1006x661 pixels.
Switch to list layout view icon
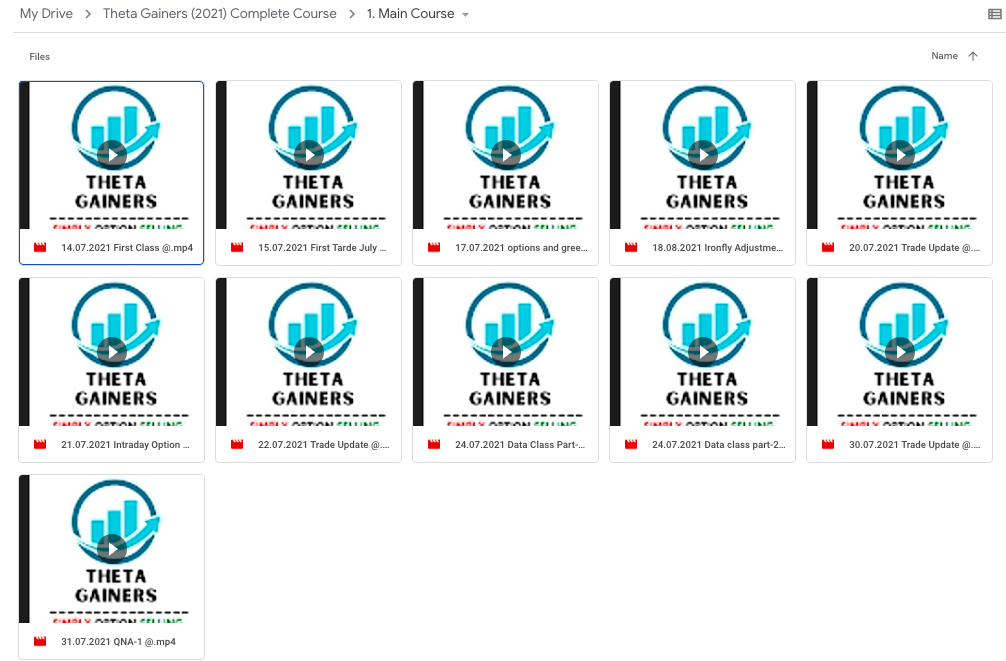coord(994,14)
